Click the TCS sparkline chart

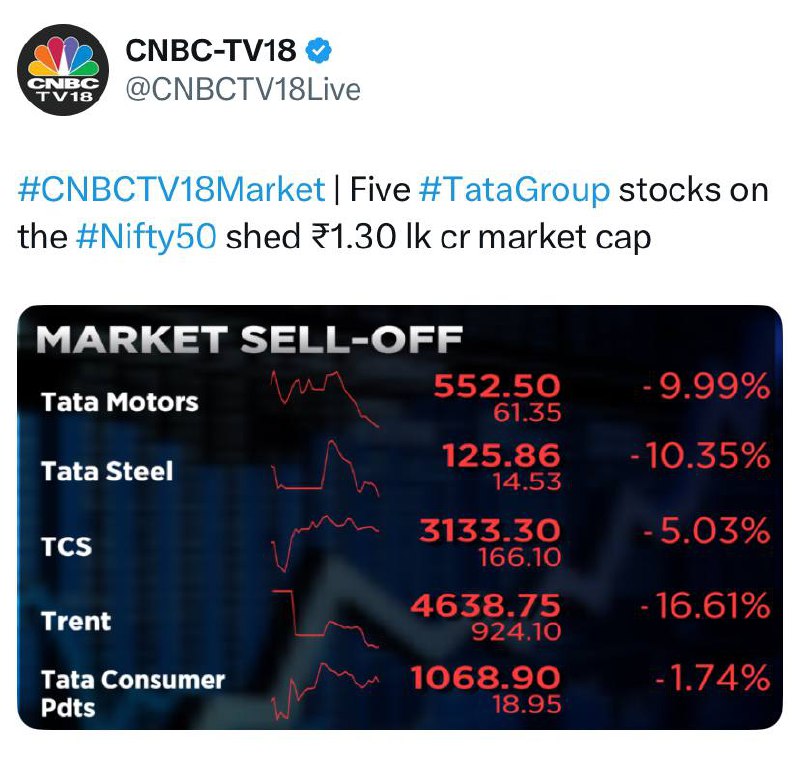[x=325, y=544]
